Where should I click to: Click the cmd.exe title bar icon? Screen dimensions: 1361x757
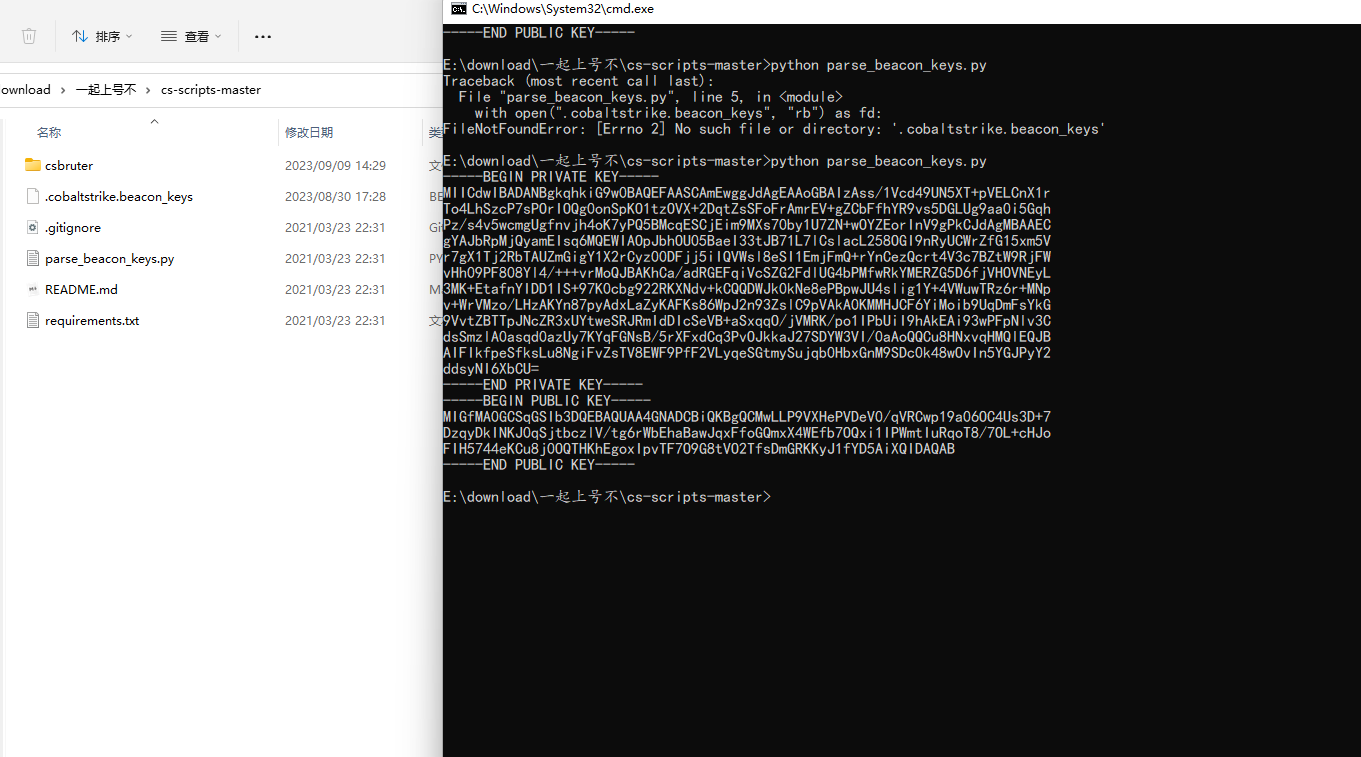coord(458,9)
